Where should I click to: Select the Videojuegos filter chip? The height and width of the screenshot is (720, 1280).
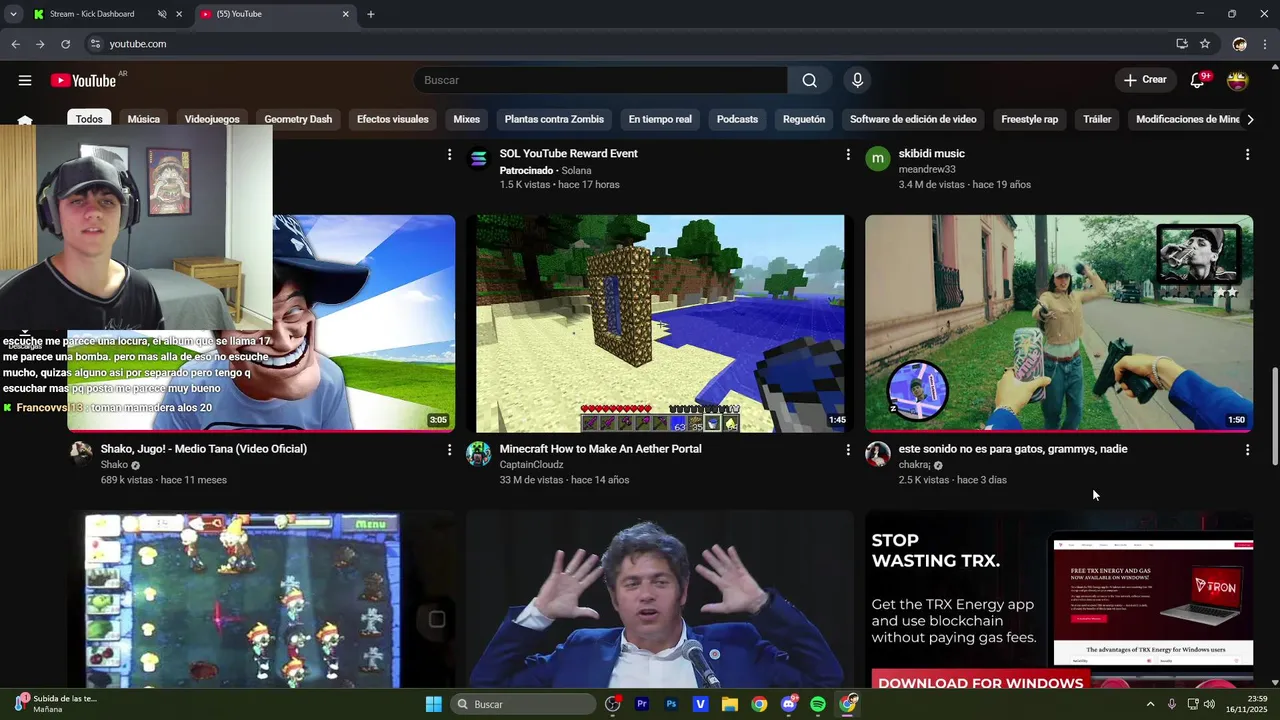(212, 119)
